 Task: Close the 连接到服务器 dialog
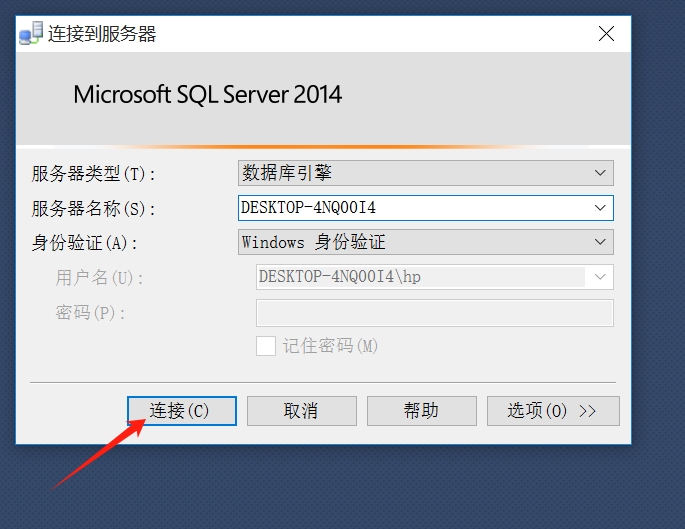(x=606, y=34)
